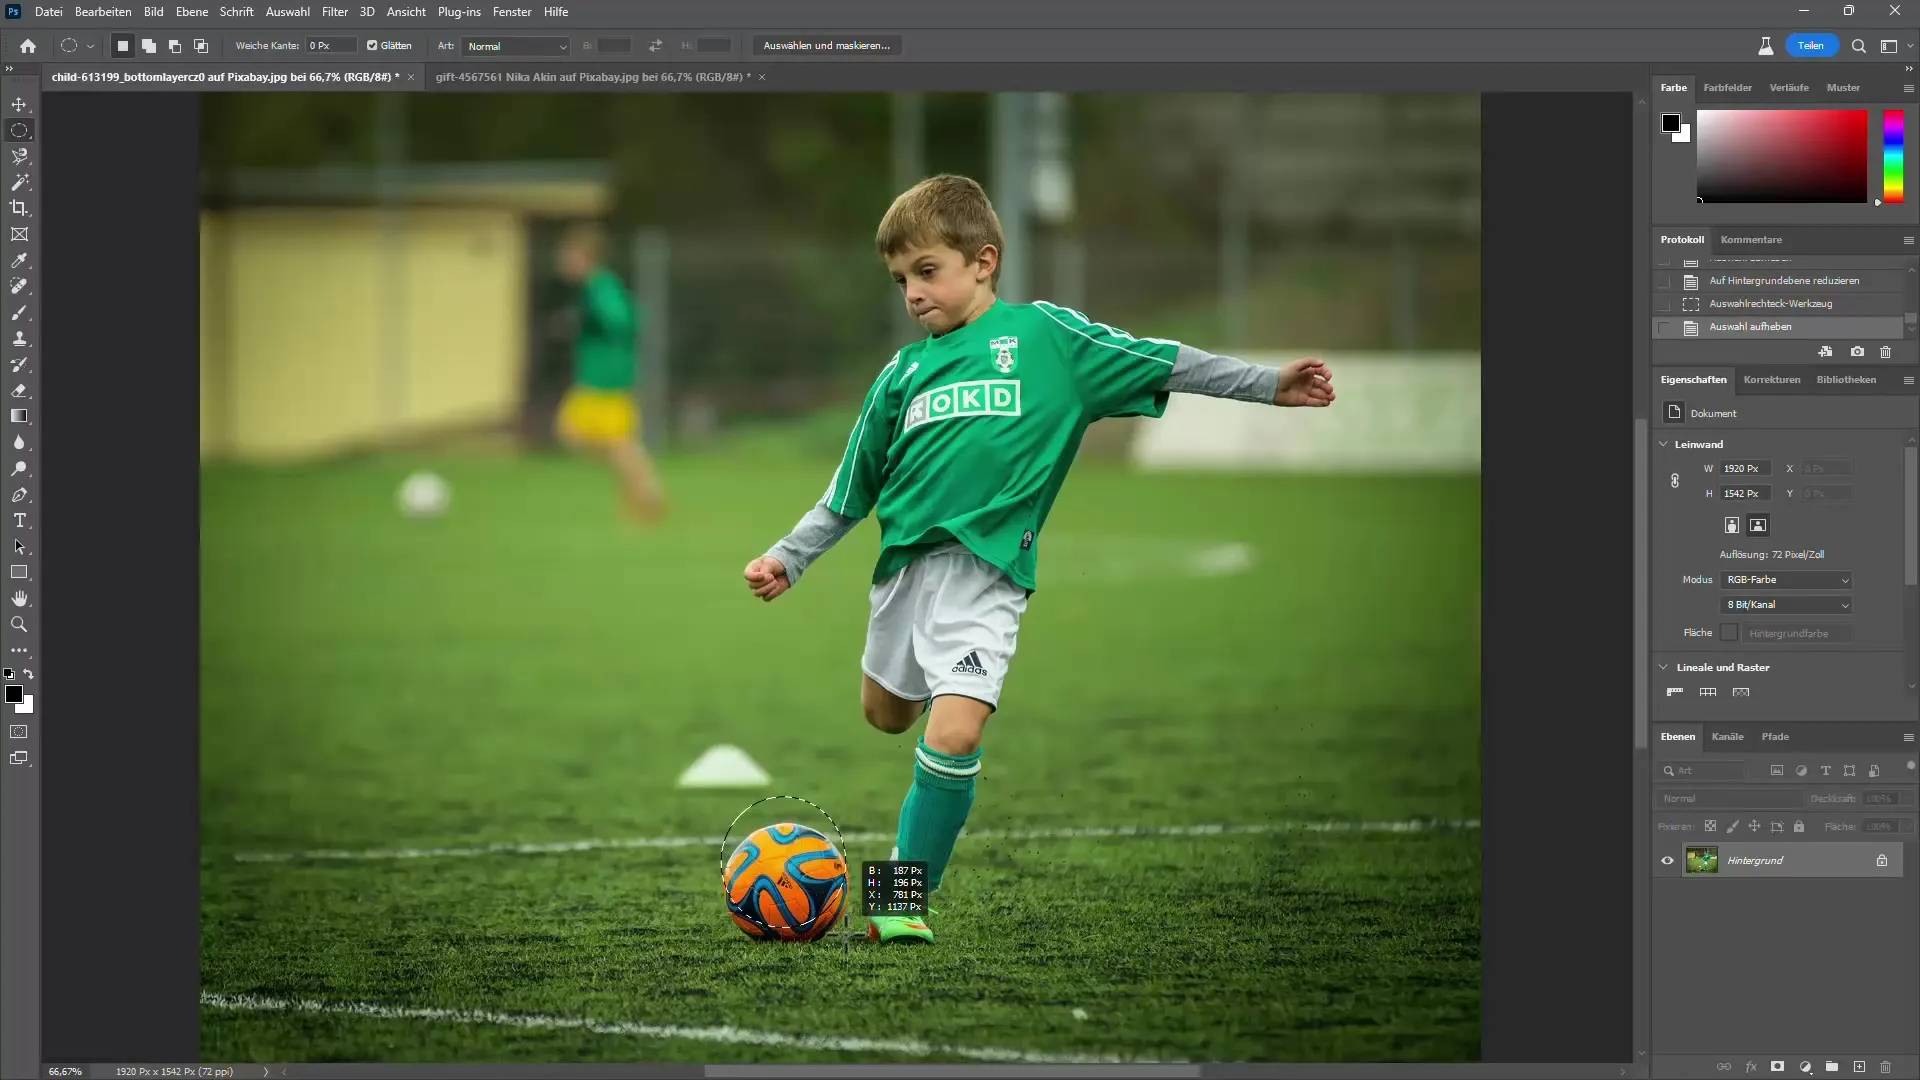The width and height of the screenshot is (1920, 1080).
Task: Create new snapshot with camera icon in Protokoll
Action: (x=1857, y=352)
